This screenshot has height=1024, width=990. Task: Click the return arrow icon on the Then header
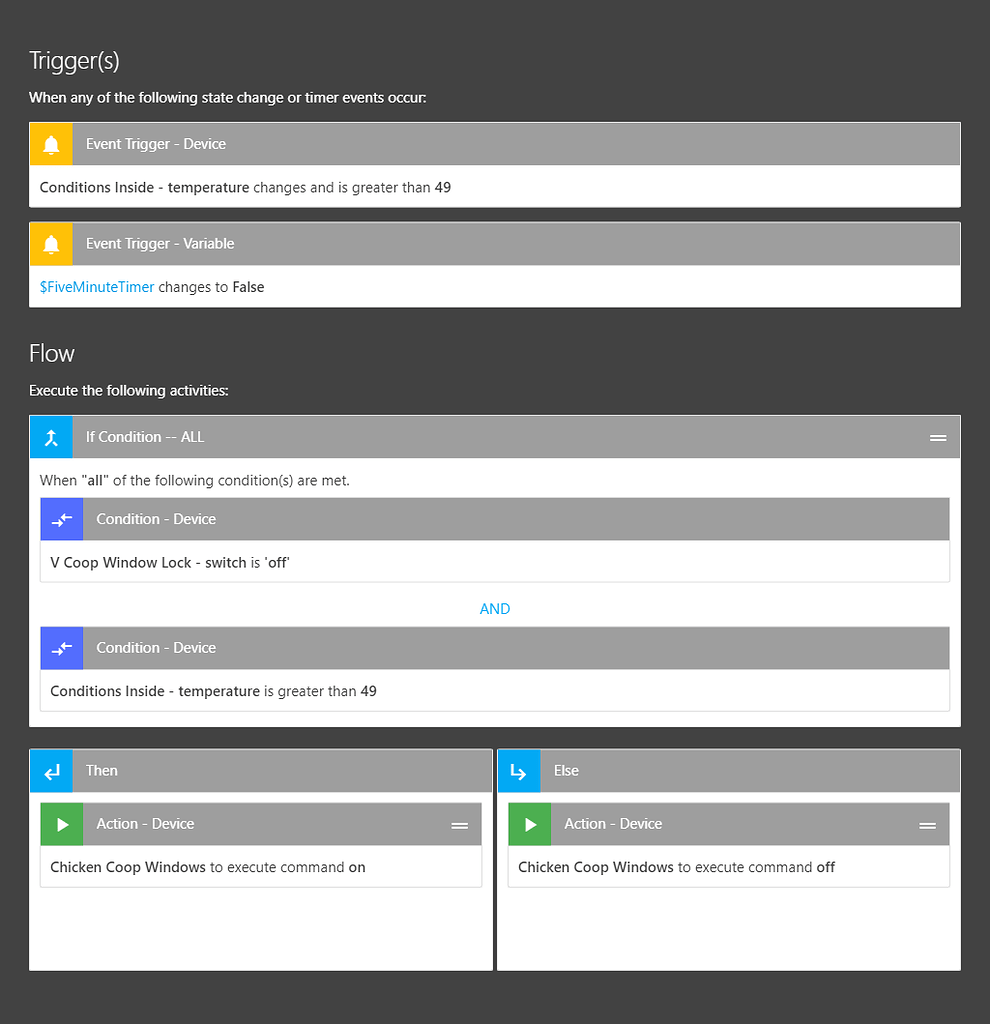(x=51, y=770)
